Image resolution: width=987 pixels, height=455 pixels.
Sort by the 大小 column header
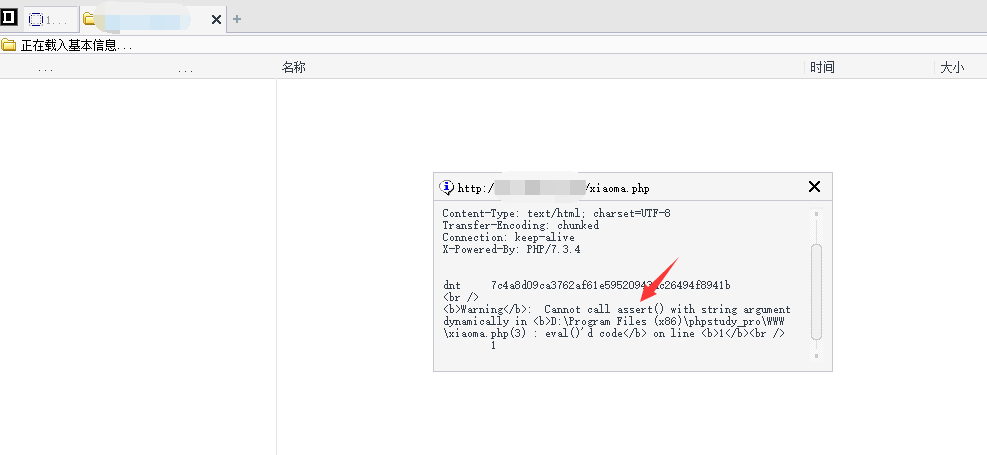point(952,68)
